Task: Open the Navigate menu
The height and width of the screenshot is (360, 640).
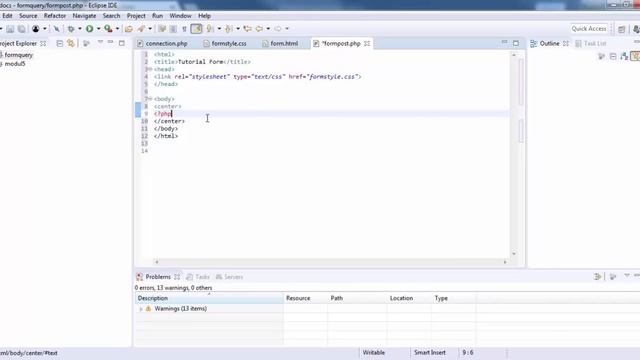Action: (84, 16)
